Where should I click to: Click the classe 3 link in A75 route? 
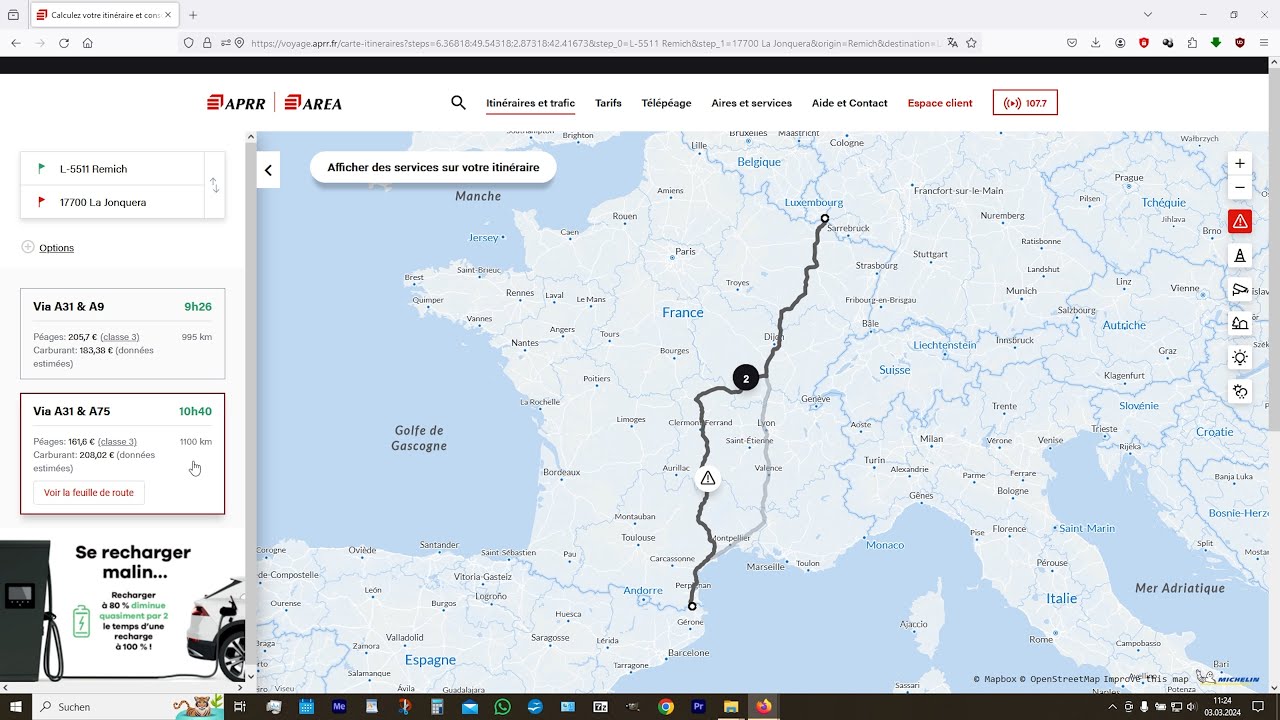117,441
